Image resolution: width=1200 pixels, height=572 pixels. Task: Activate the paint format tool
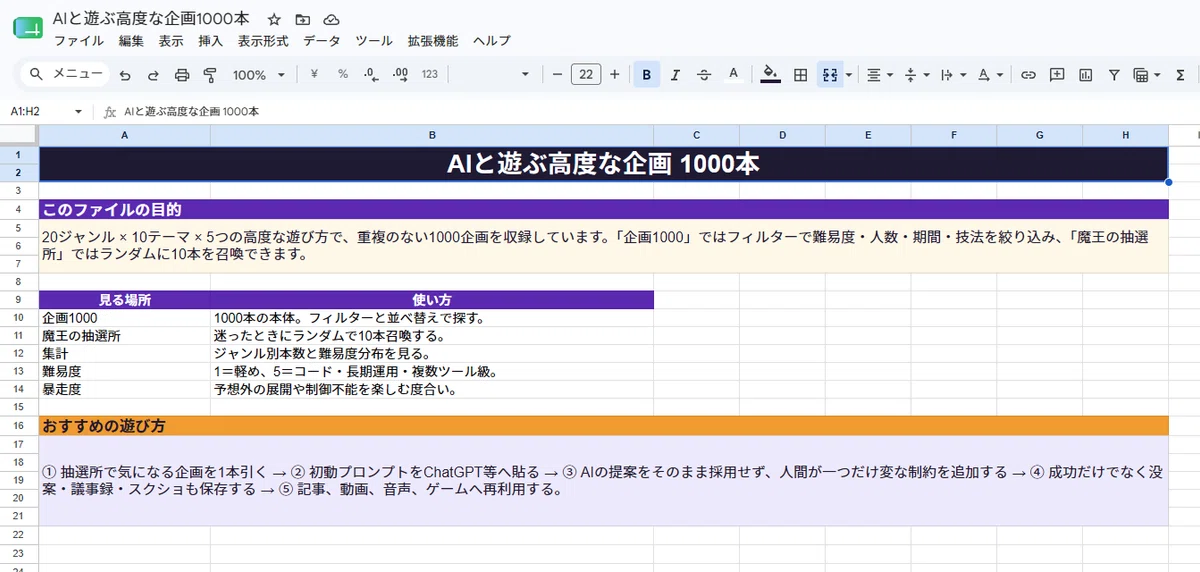pyautogui.click(x=210, y=75)
